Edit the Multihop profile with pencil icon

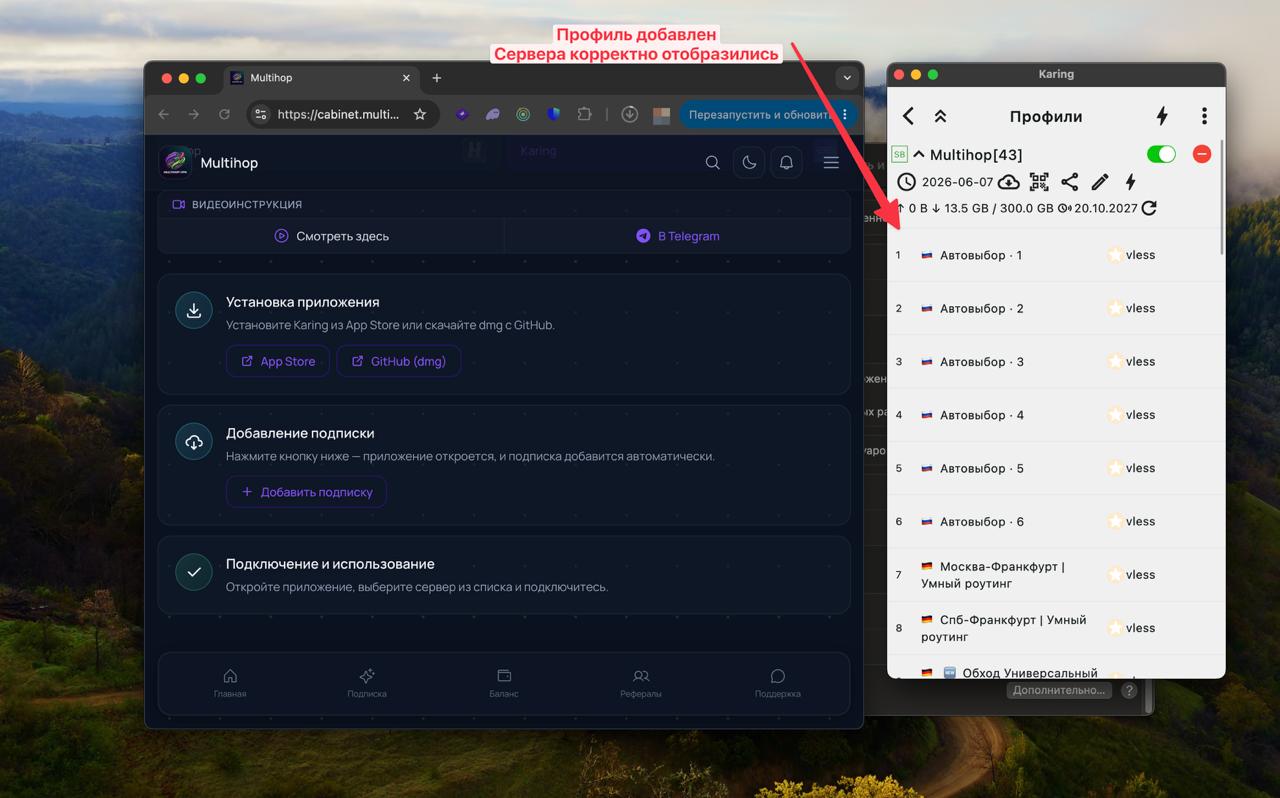(1100, 182)
